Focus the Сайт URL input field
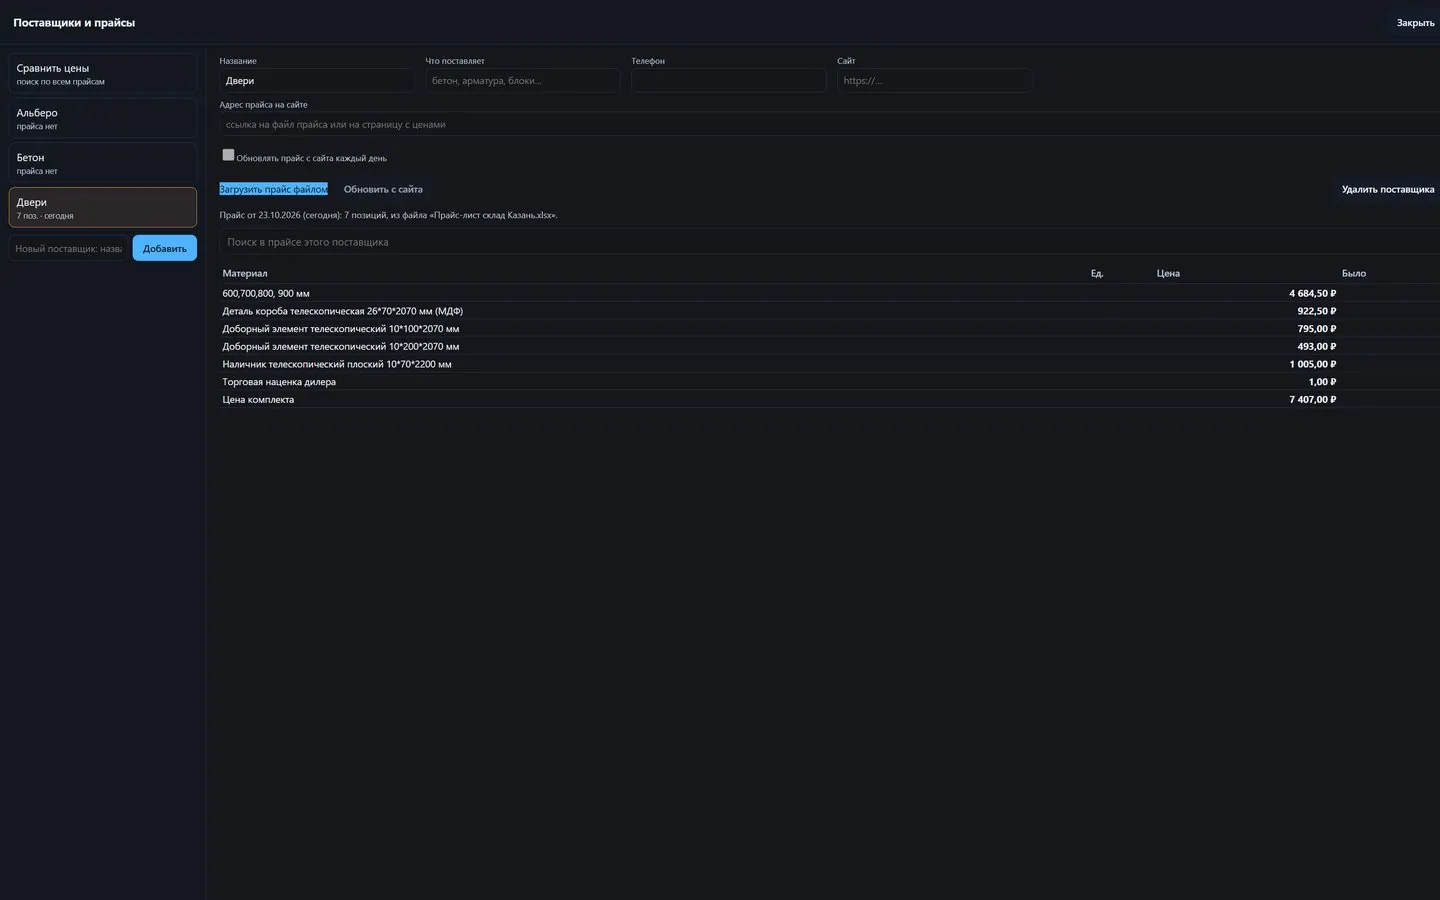1440x900 pixels. point(935,81)
